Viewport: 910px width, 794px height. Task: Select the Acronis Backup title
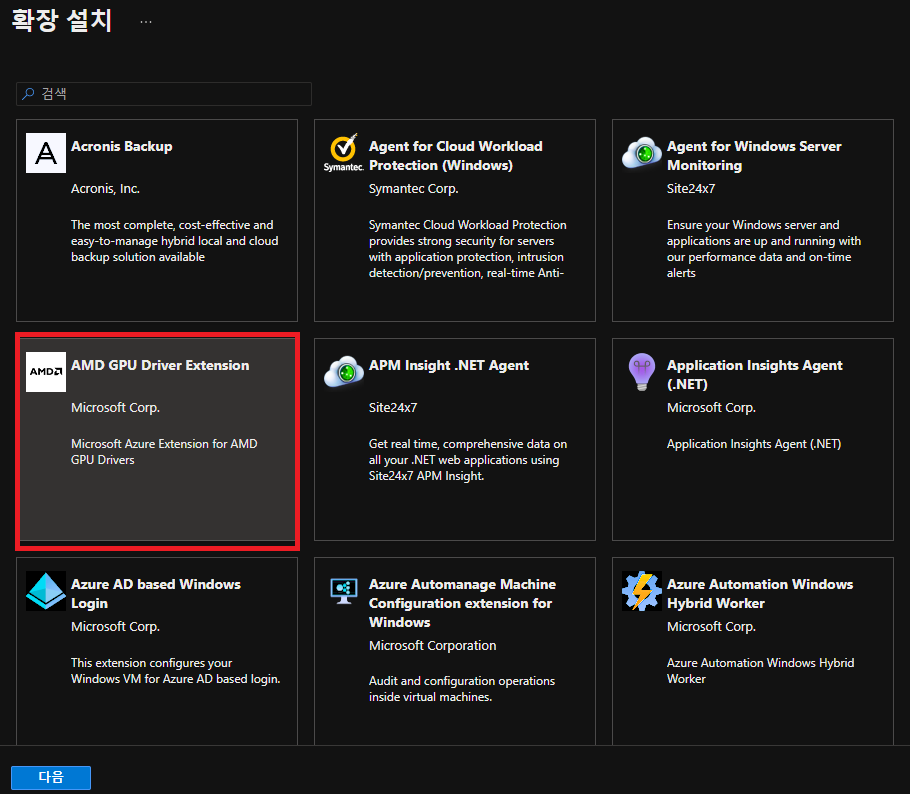(122, 146)
